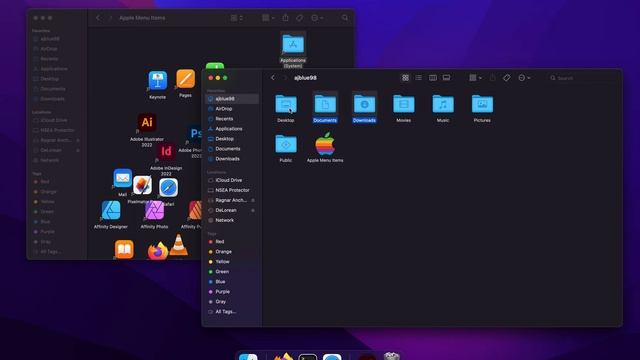The width and height of the screenshot is (640, 360).
Task: Click the Tags icon in ajblue98 toolbar
Action: coord(507,78)
